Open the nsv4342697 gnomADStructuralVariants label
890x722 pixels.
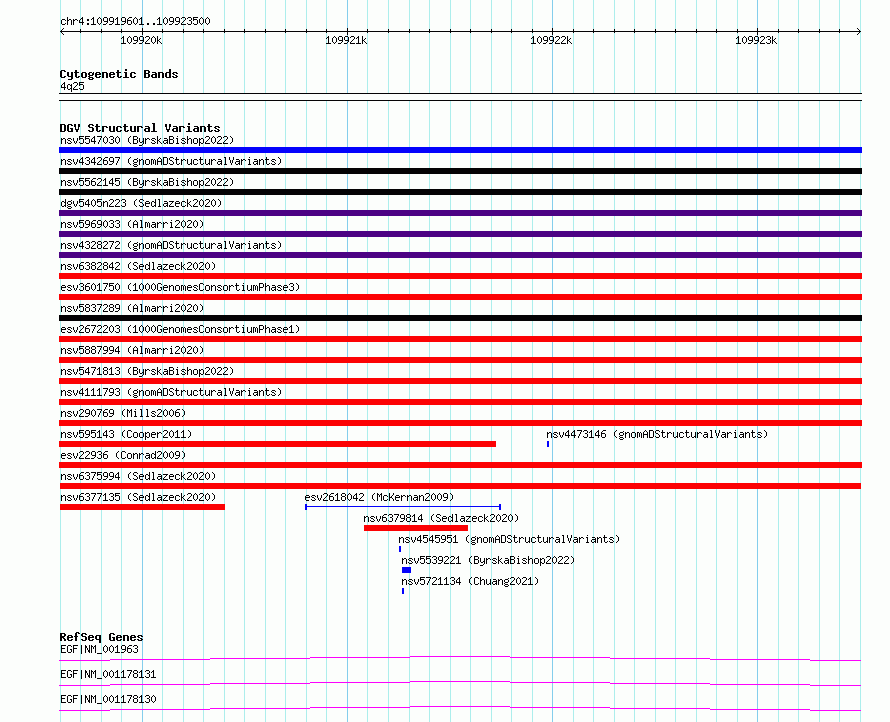(171, 161)
